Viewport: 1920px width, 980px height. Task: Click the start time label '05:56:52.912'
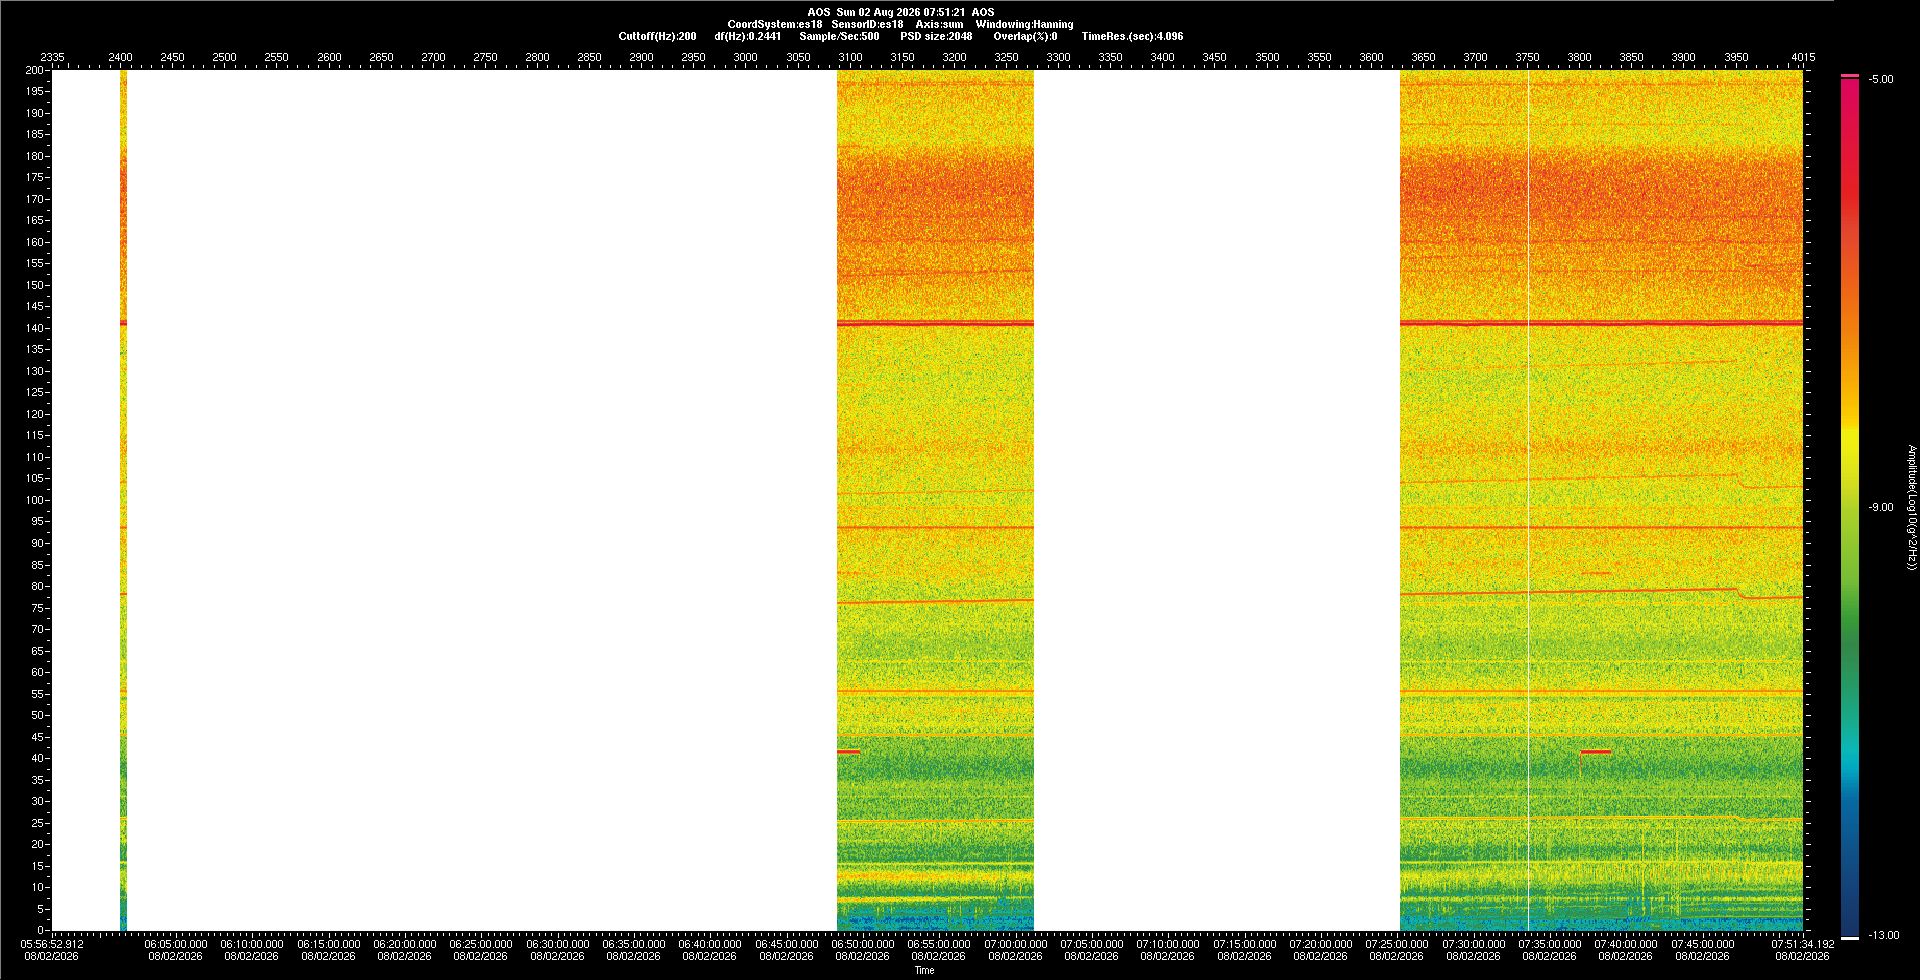52,943
